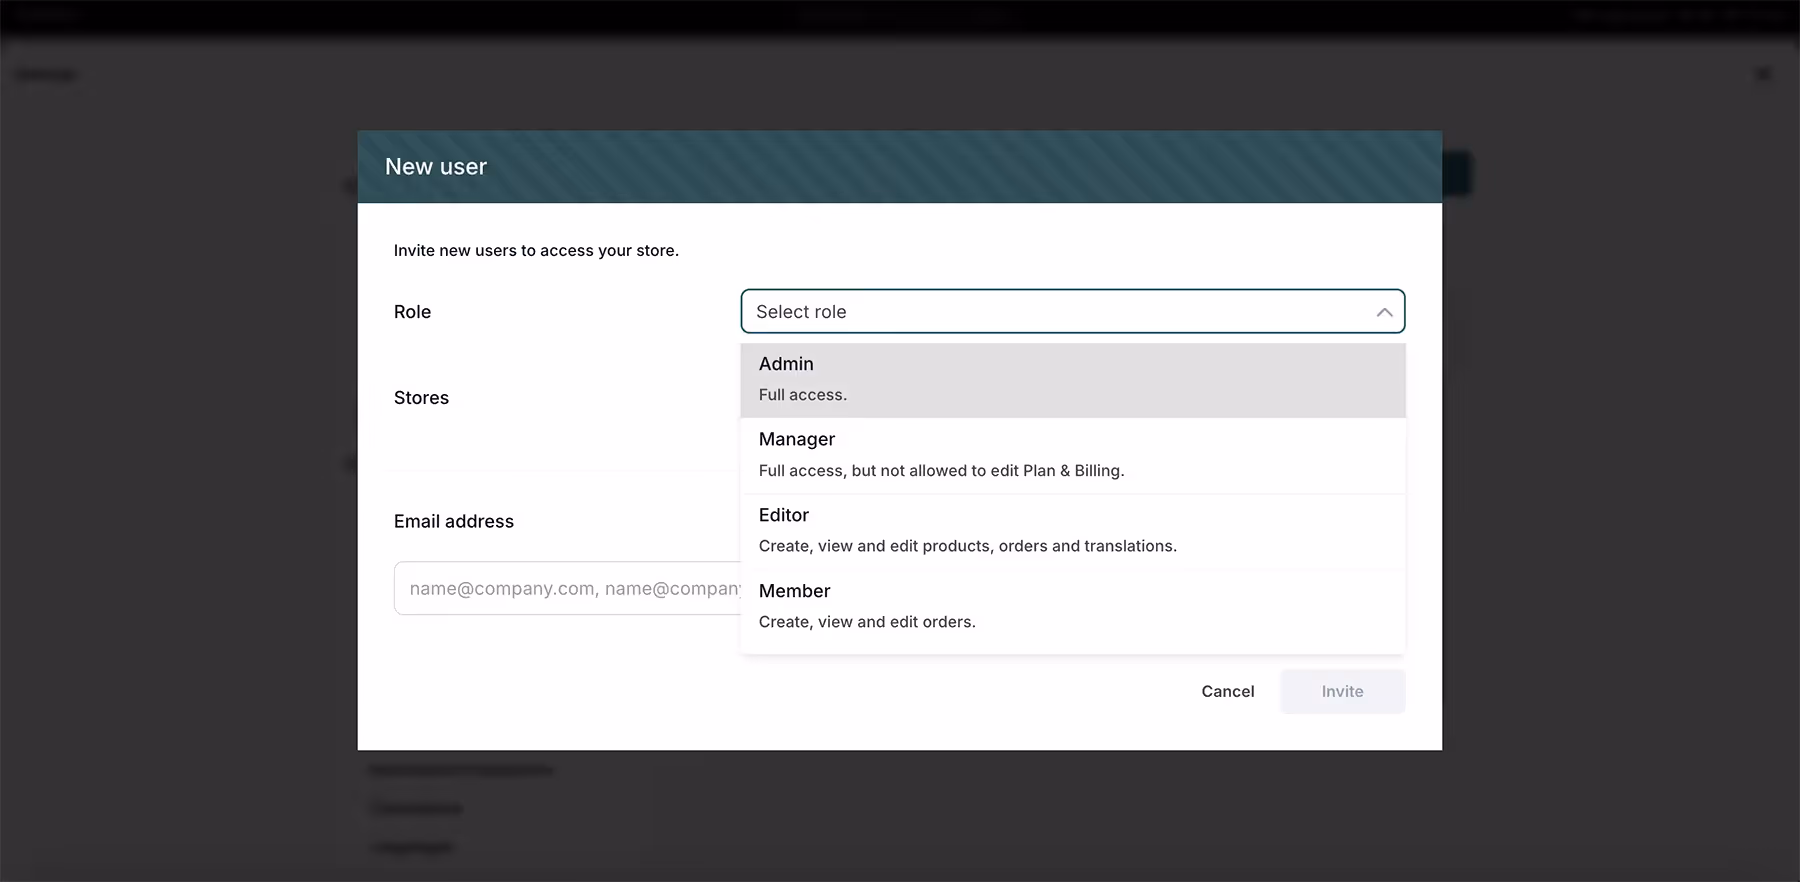The height and width of the screenshot is (882, 1800).
Task: Pick the Editor role option
Action: (1072, 531)
